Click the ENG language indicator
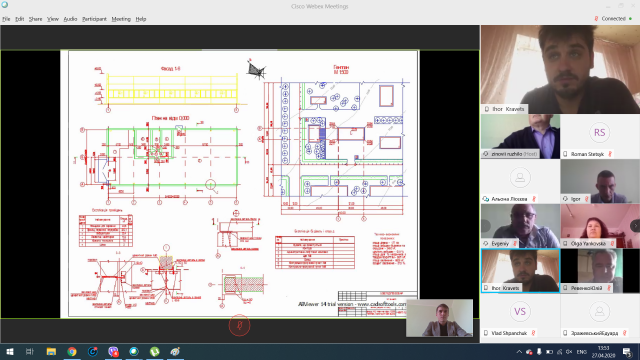The width and height of the screenshot is (640, 360). [582, 352]
